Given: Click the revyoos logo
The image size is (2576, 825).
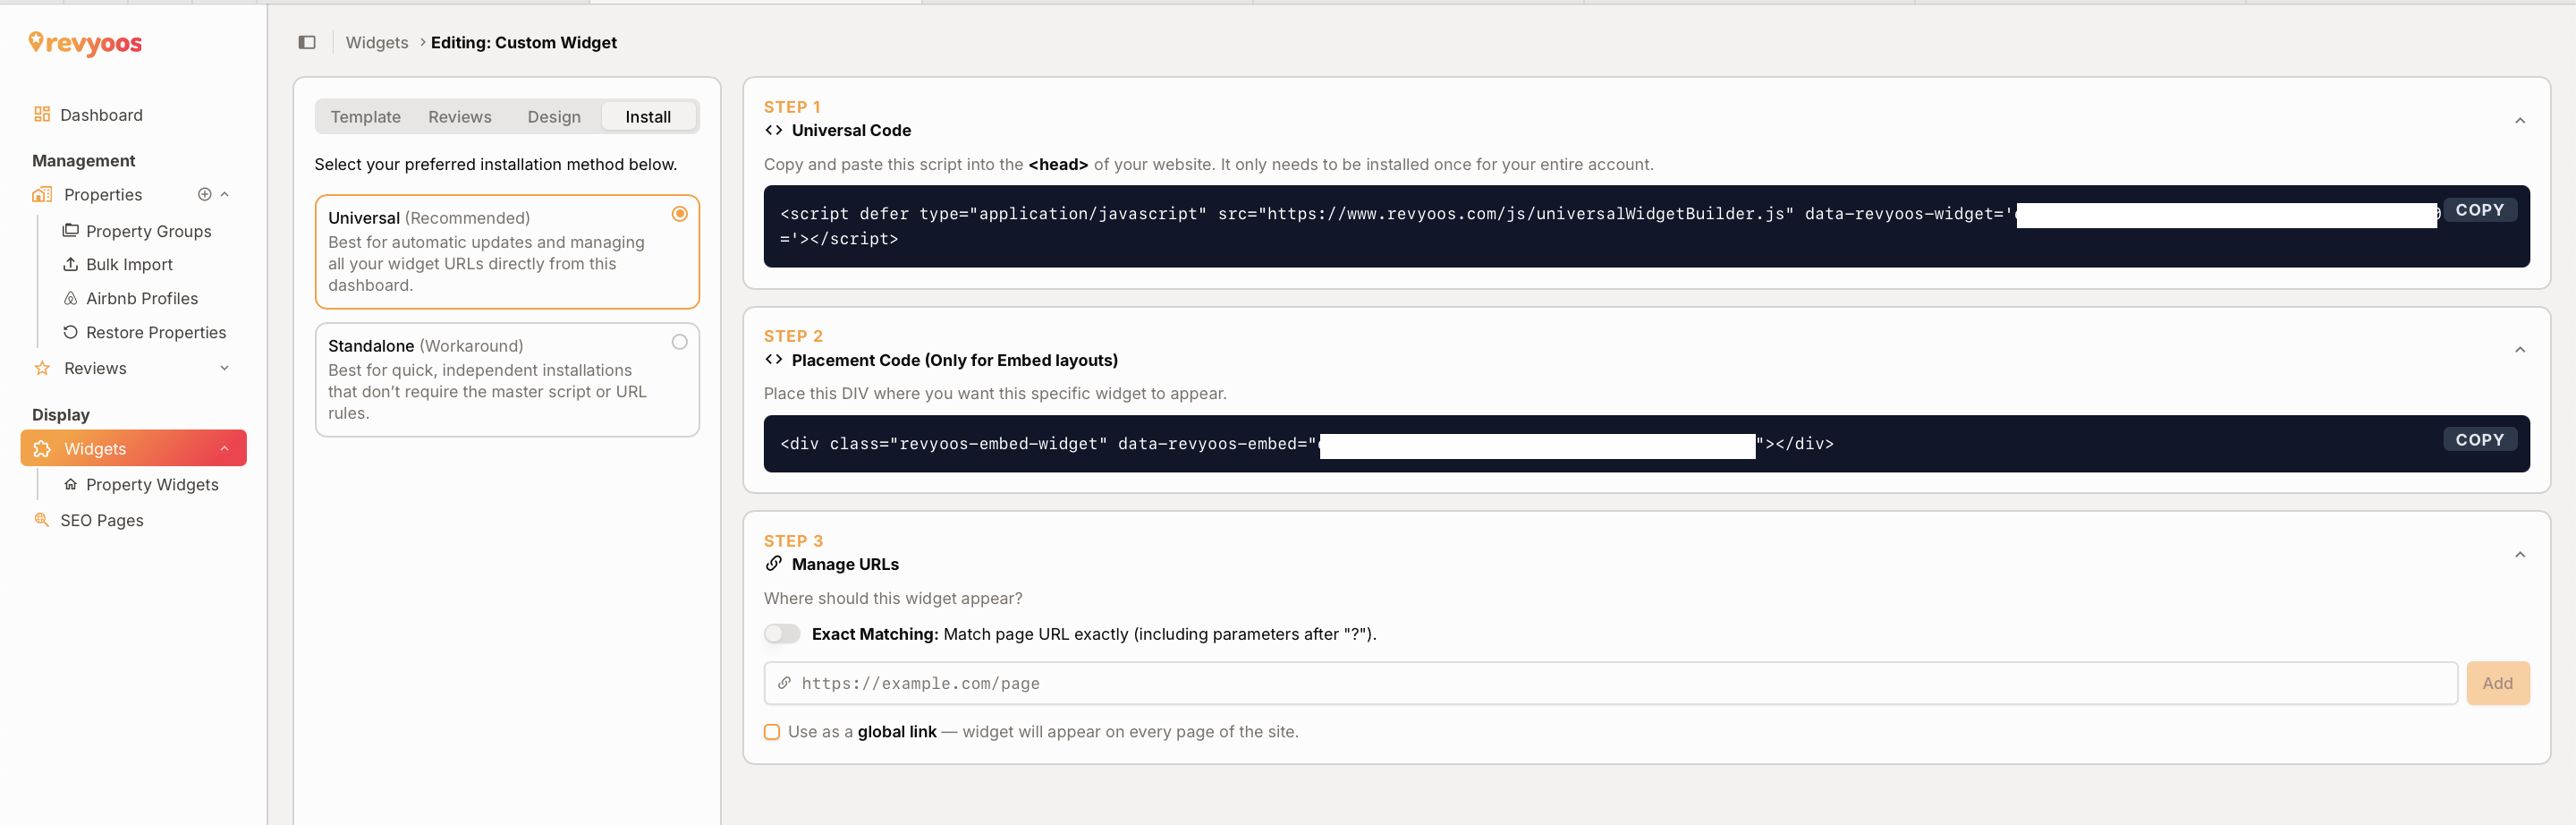Looking at the screenshot, I should click(85, 43).
